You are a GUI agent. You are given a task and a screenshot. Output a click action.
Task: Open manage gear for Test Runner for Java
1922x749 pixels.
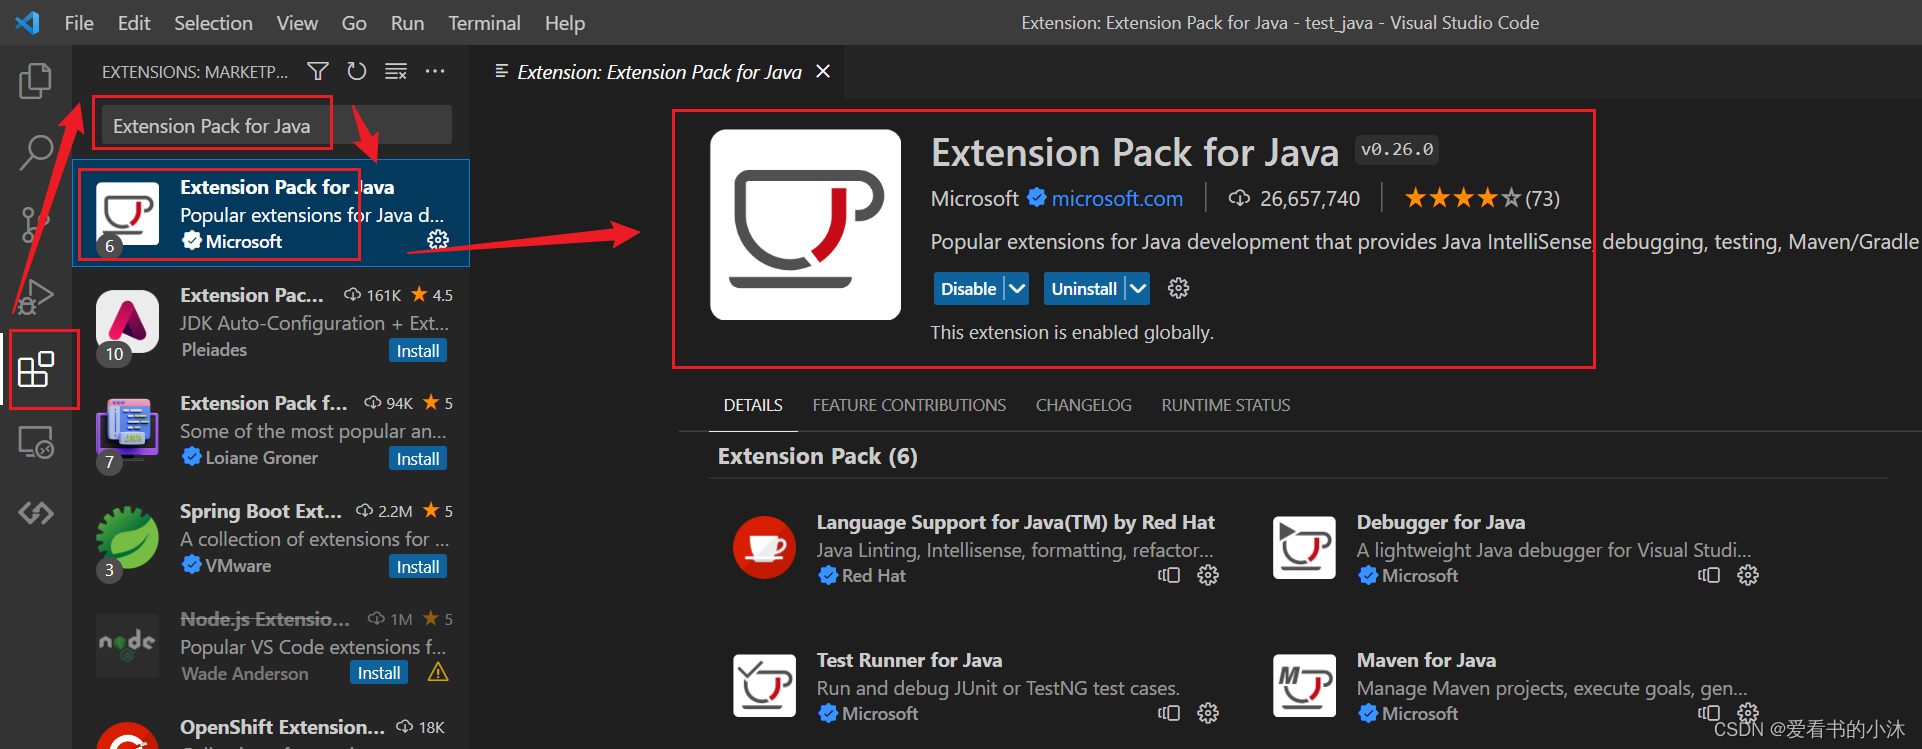point(1208,713)
